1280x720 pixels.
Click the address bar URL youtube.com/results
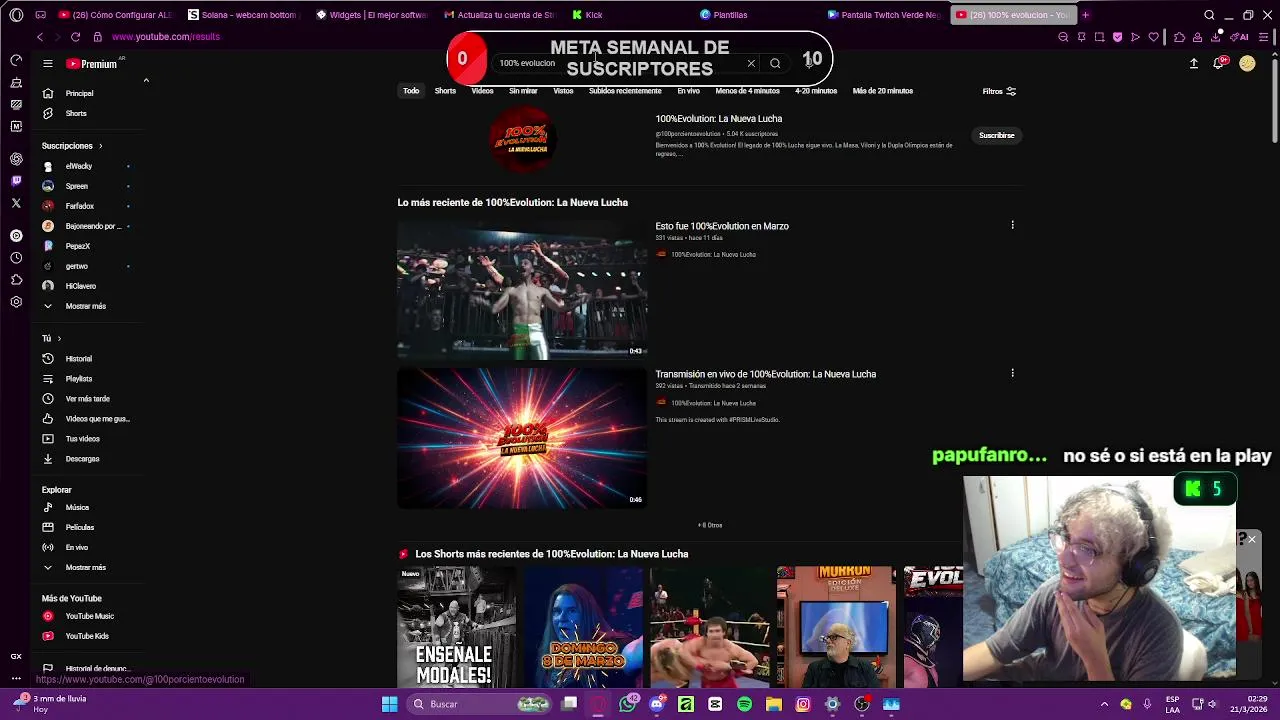click(166, 37)
